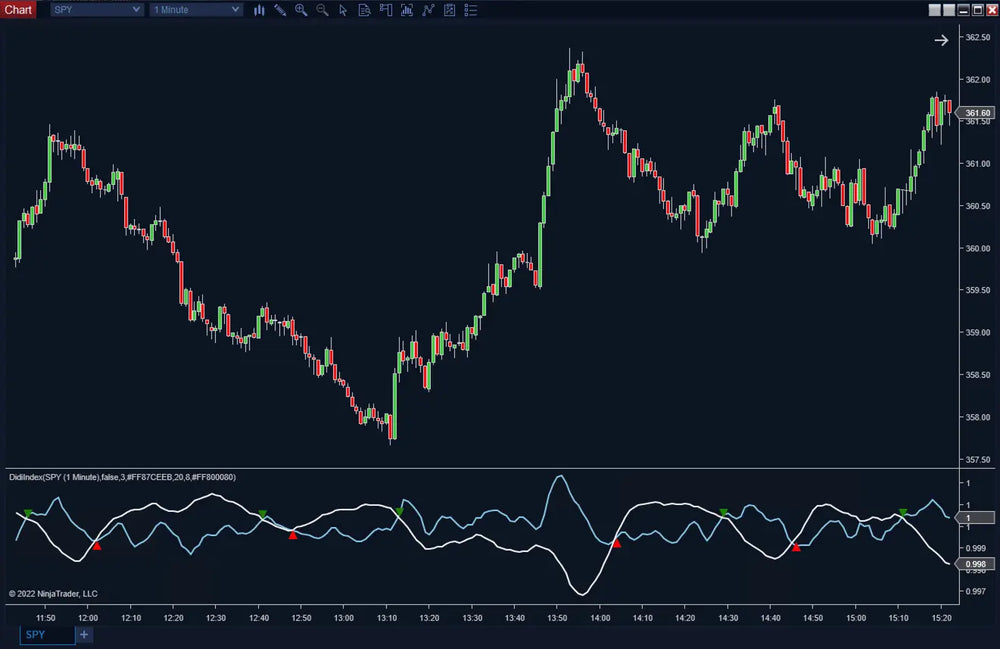Add a new tab with plus button
This screenshot has height=649, width=1000.
[84, 634]
